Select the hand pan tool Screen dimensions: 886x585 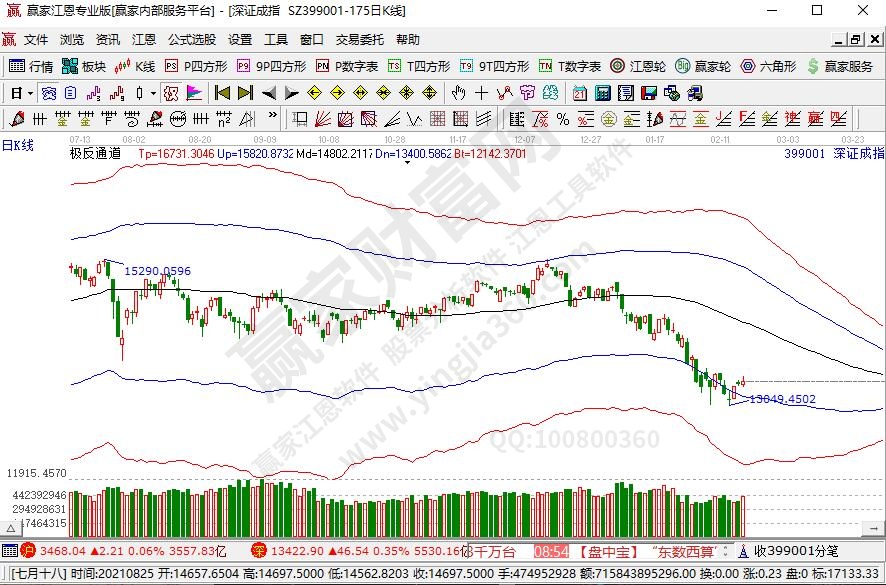click(459, 93)
